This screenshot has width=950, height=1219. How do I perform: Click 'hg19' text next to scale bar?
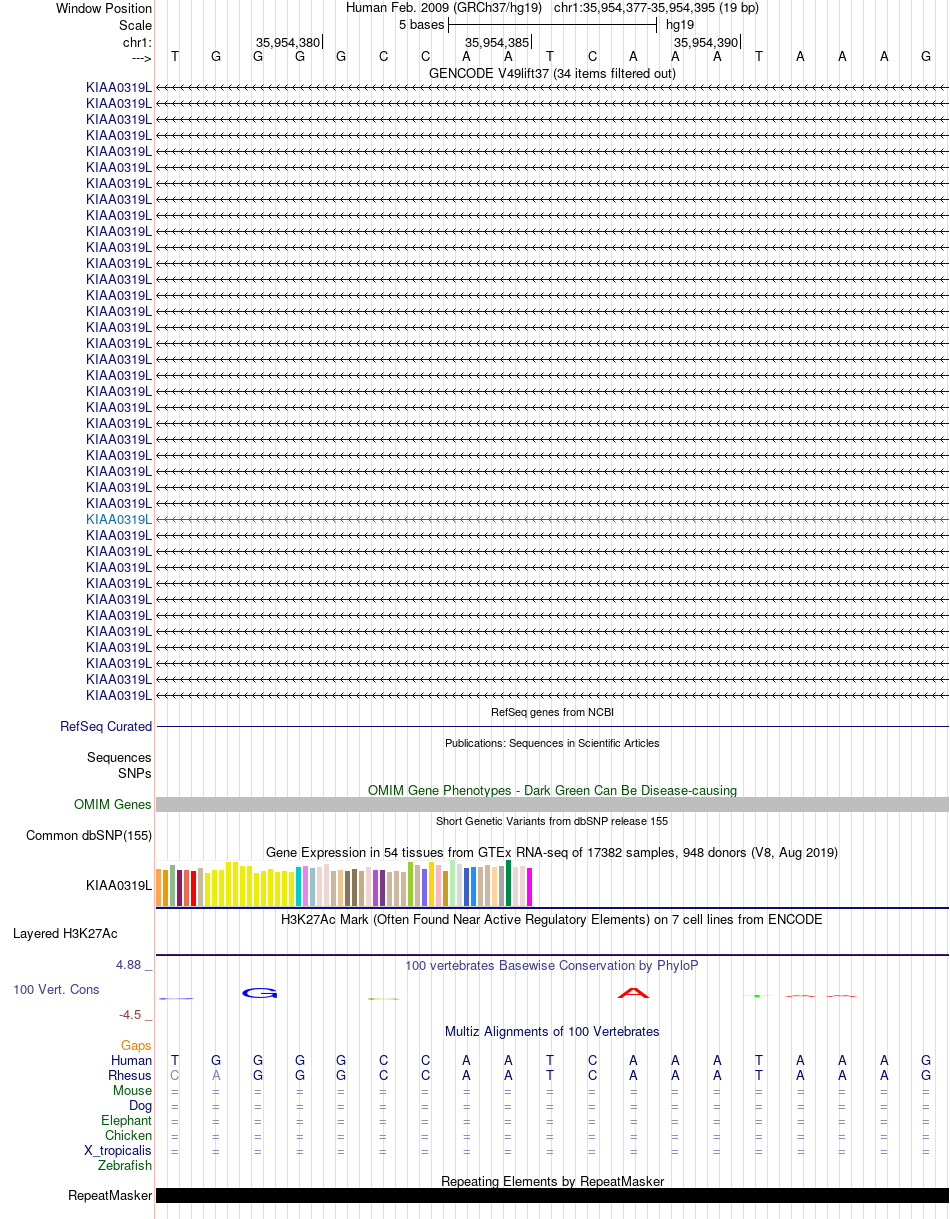click(680, 25)
